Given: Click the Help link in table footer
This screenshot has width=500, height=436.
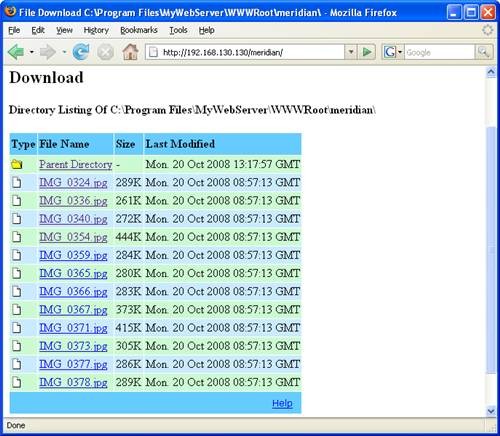Looking at the screenshot, I should [x=282, y=403].
